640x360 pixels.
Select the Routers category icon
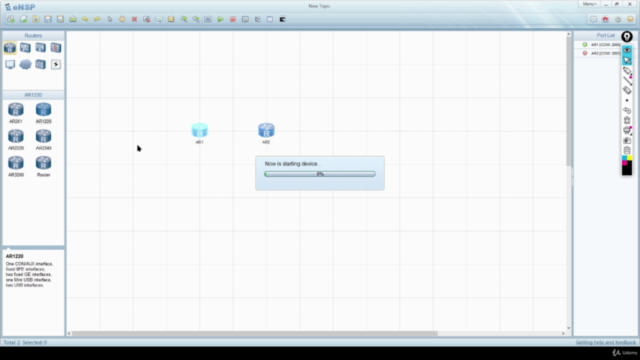[10, 48]
